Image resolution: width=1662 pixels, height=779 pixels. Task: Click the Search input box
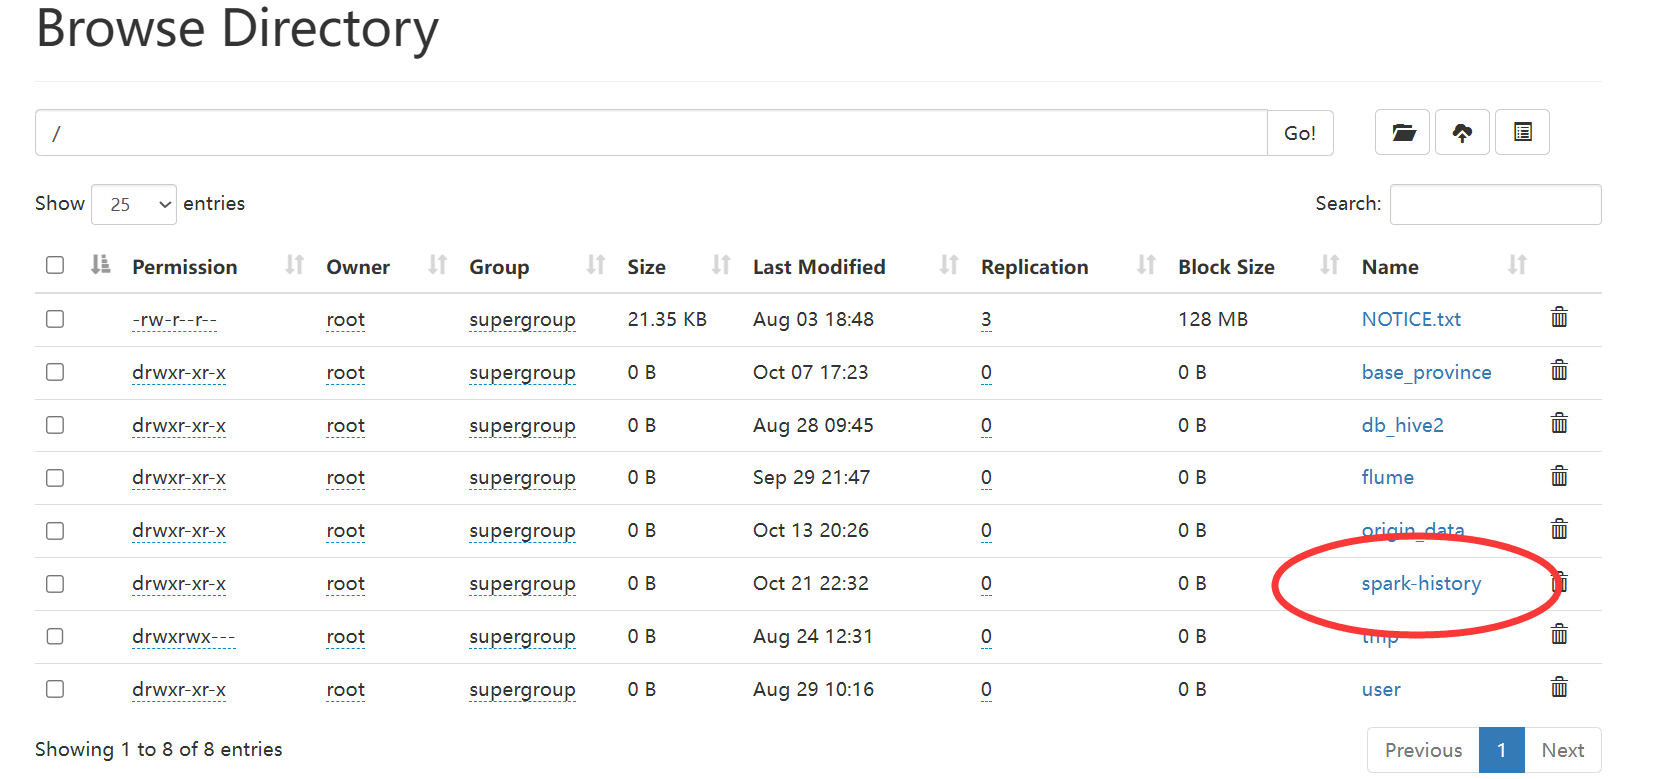(x=1495, y=204)
